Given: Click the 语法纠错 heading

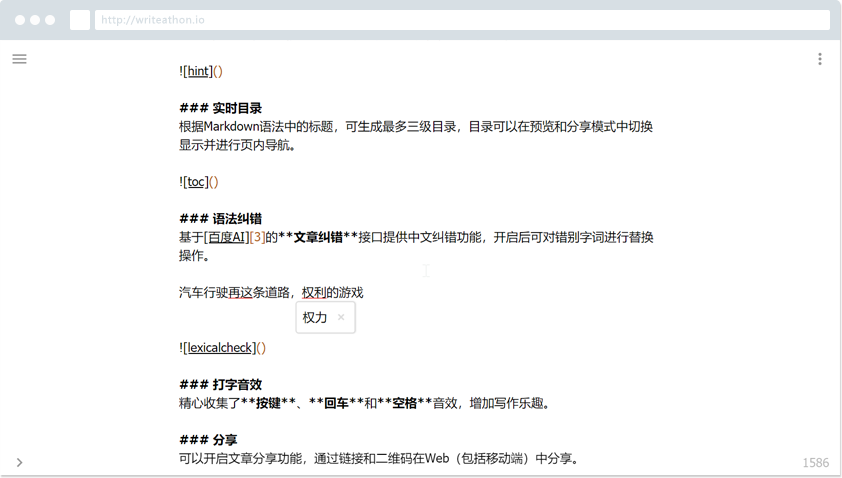Looking at the screenshot, I should pyautogui.click(x=237, y=219).
